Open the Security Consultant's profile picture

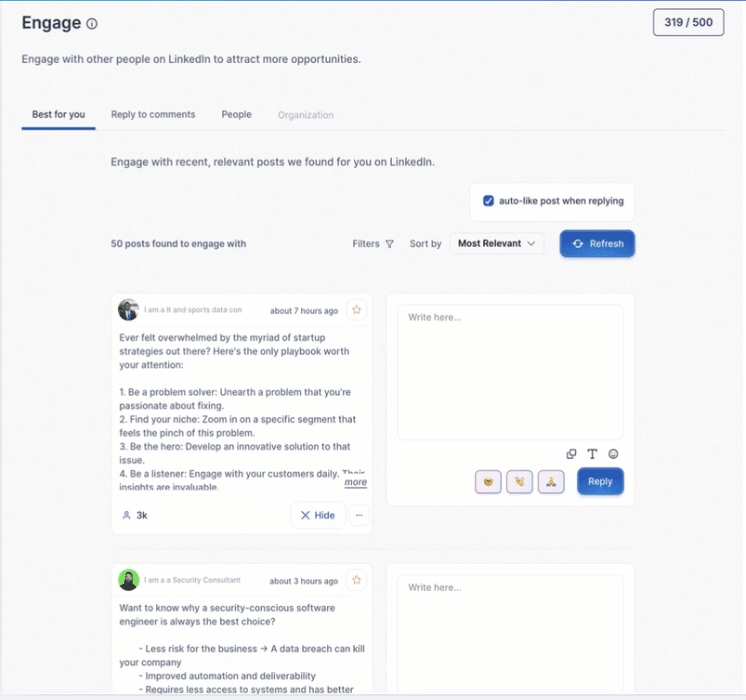(x=128, y=580)
